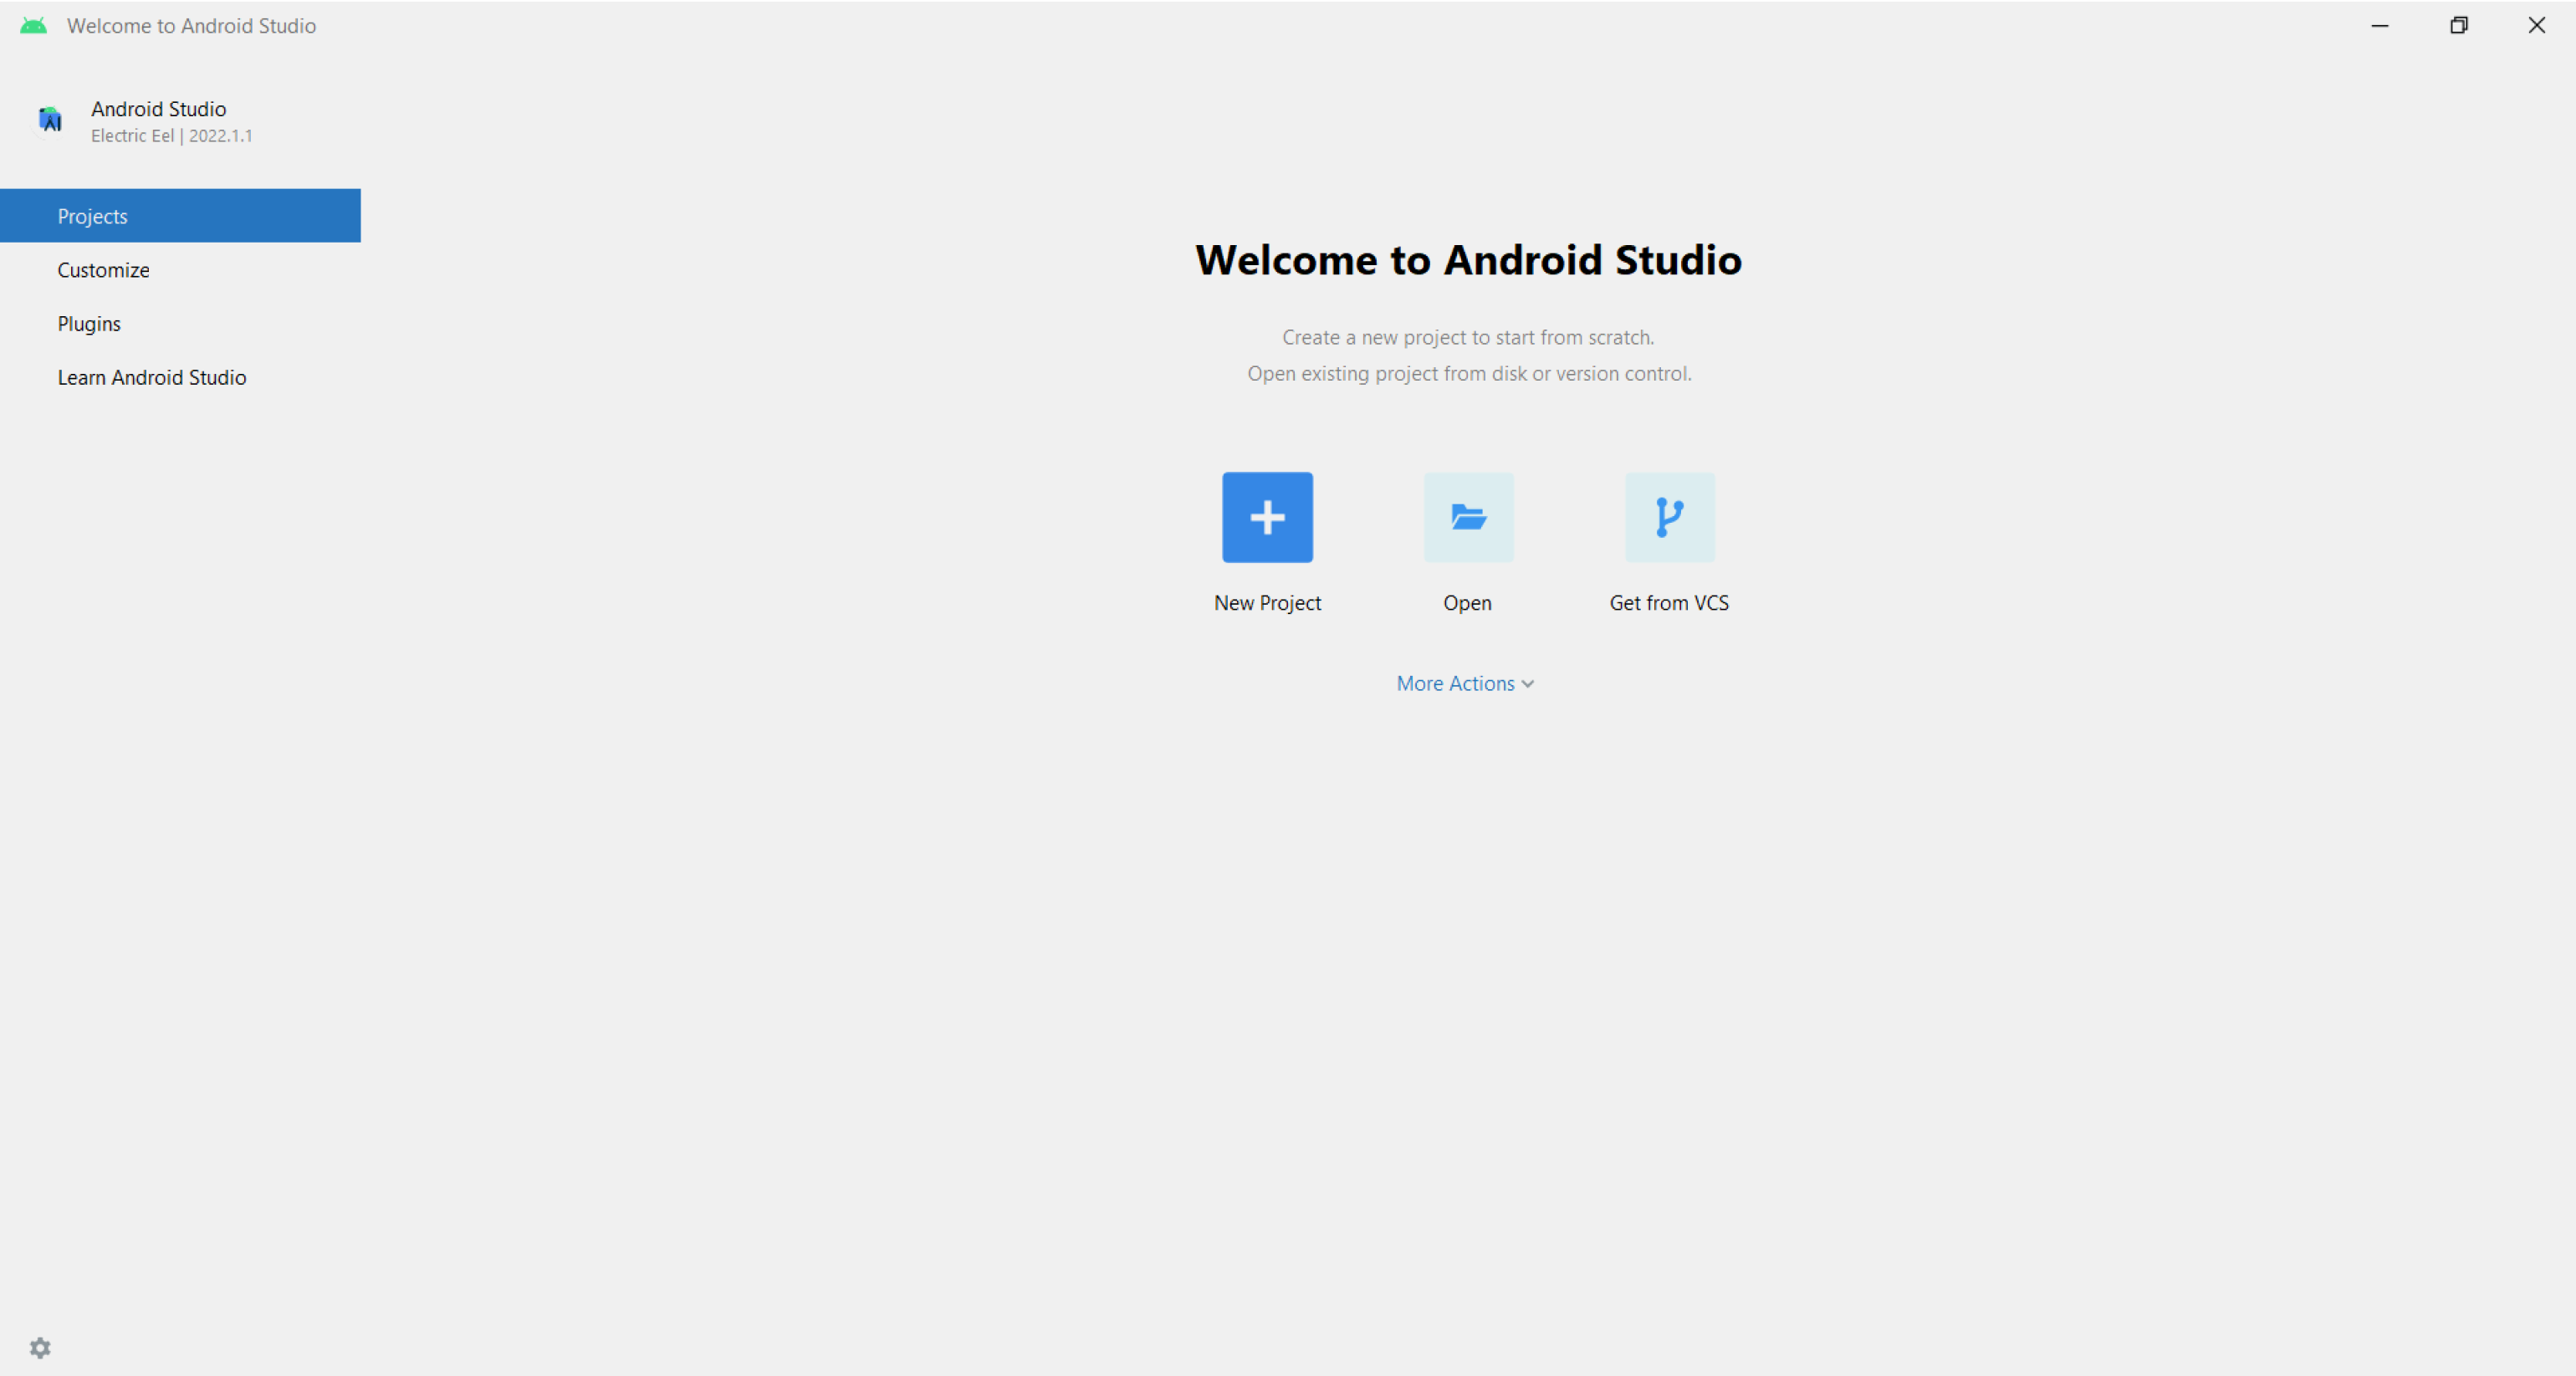Minimize the Welcome window
The width and height of the screenshot is (2576, 1376).
coord(2380,26)
